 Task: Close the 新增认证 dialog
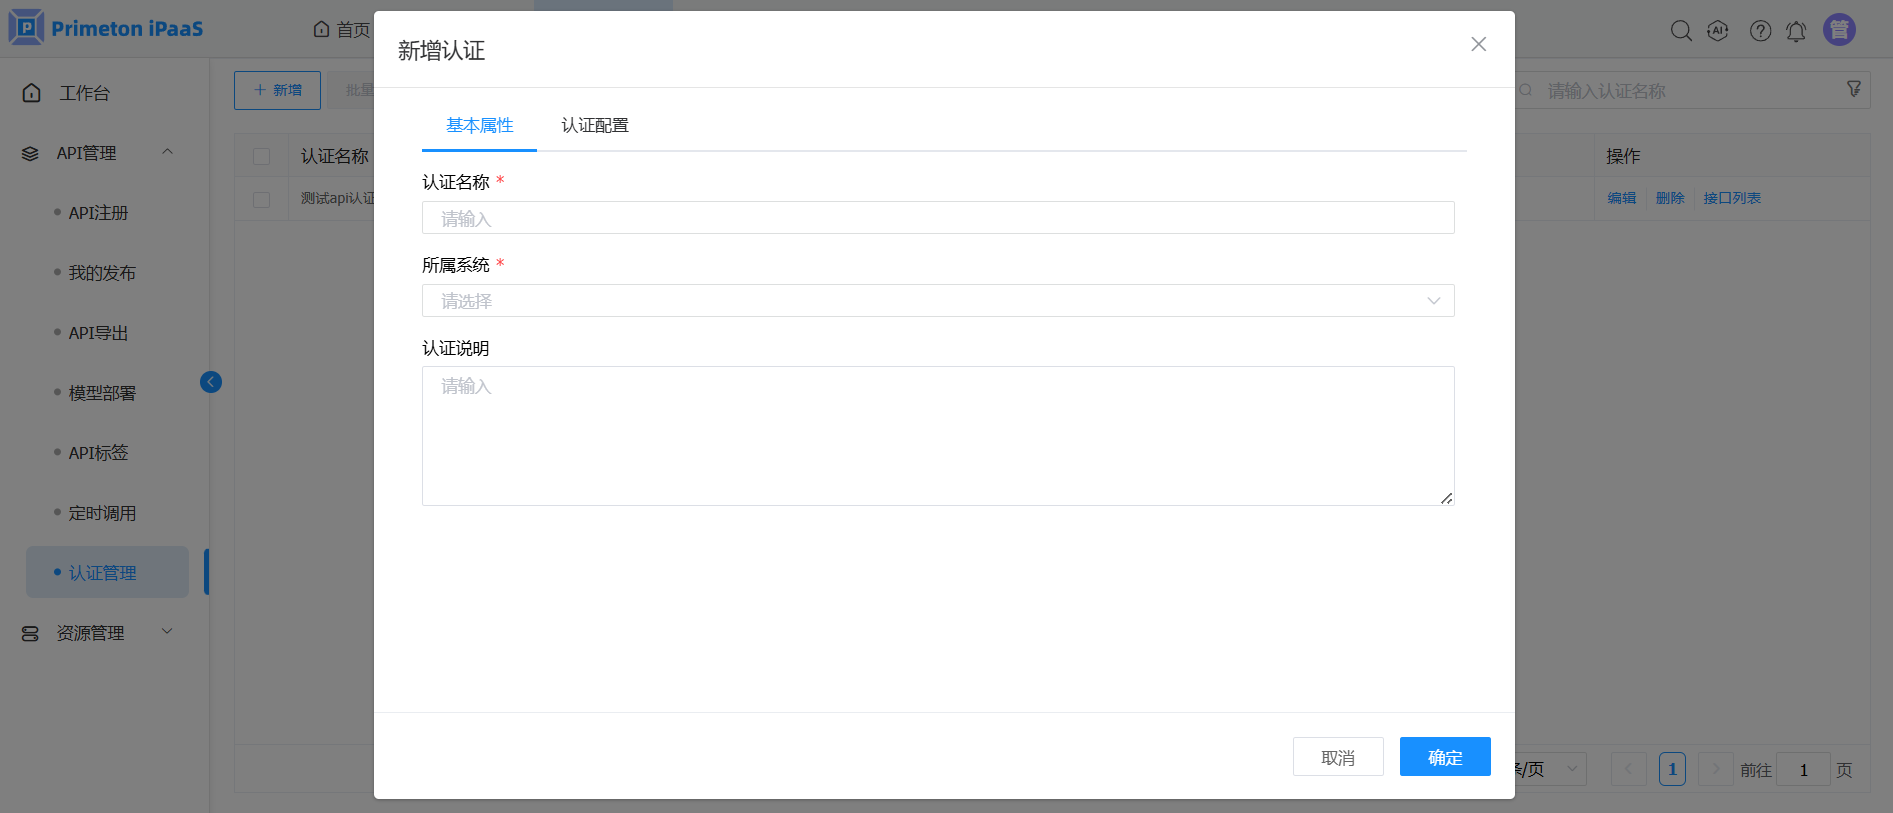[1478, 44]
